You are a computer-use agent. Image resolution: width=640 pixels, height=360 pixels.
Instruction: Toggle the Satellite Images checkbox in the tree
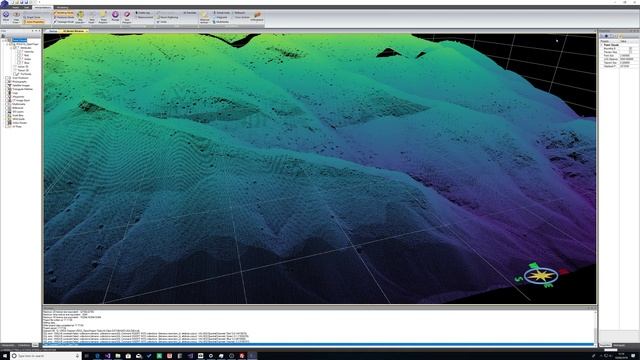coord(7,85)
